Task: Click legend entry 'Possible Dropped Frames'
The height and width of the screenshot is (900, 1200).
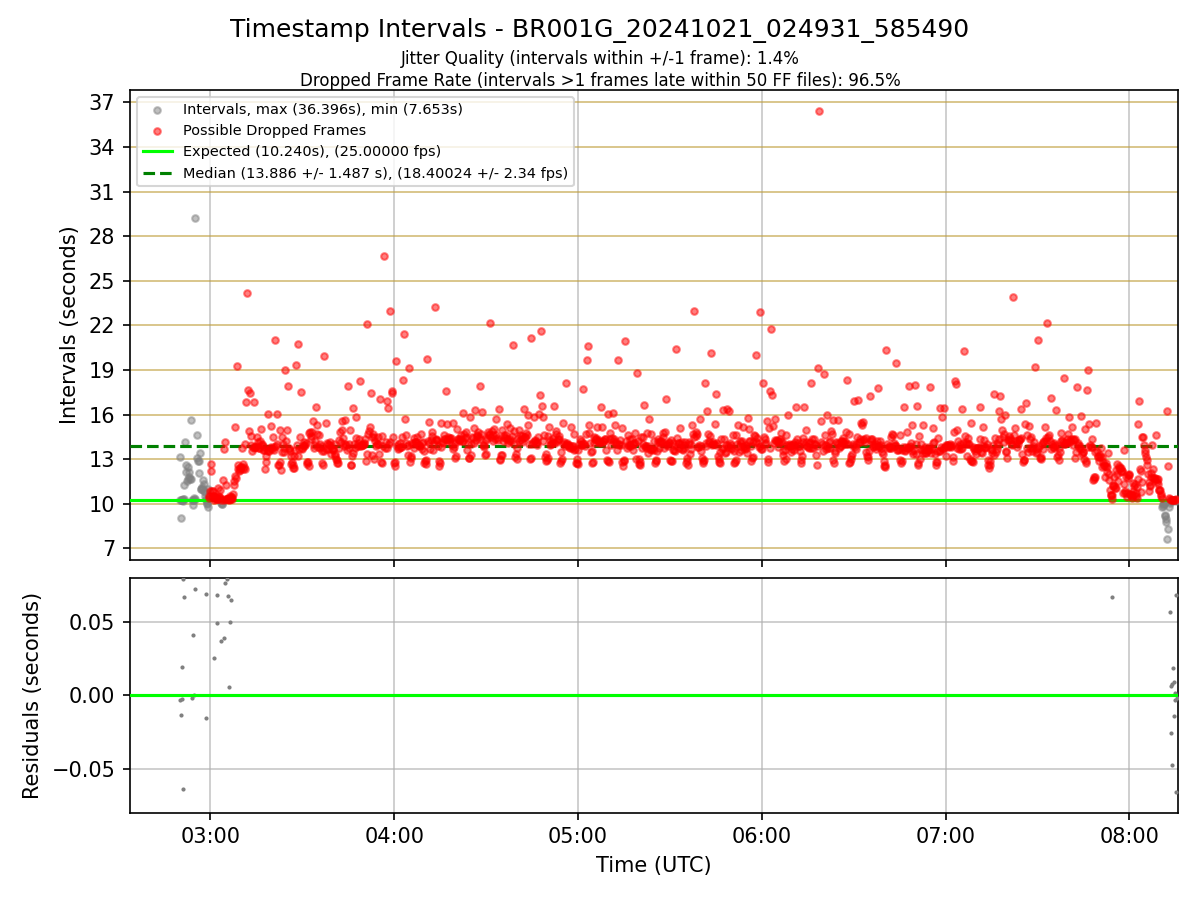Action: pyautogui.click(x=274, y=130)
